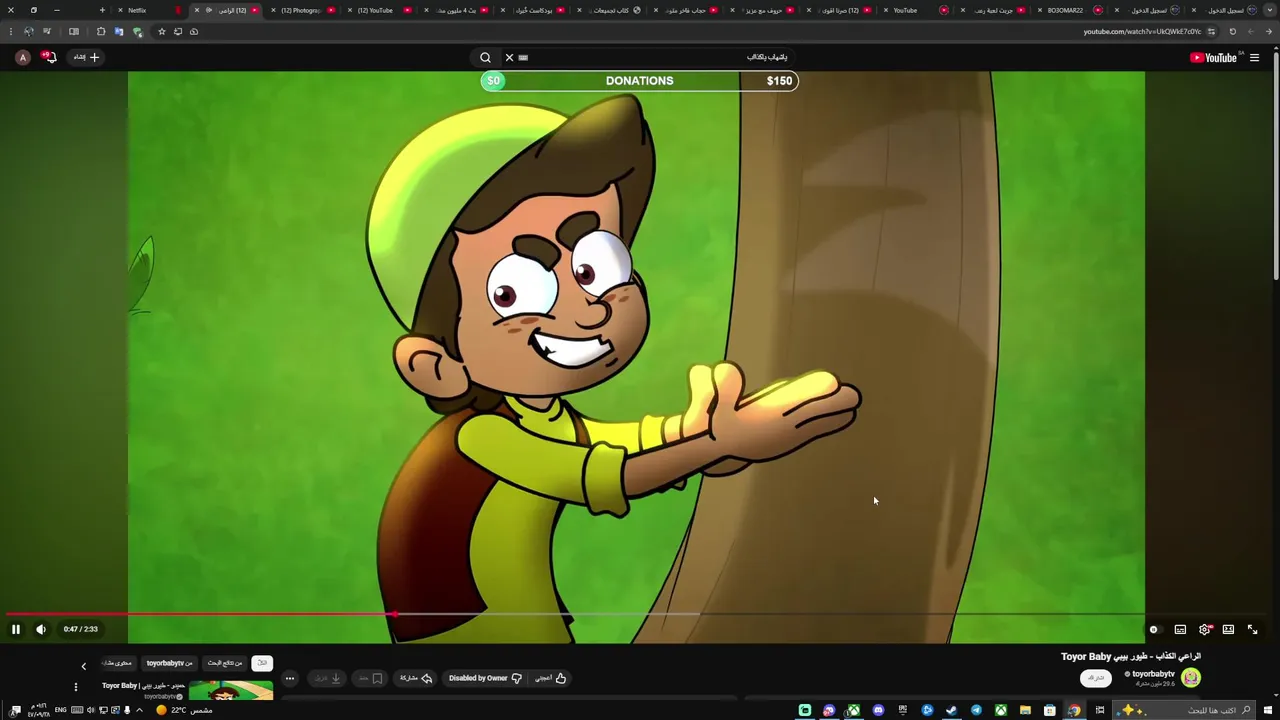Open more actions three-dot menu
Viewport: 1280px width, 720px height.
pos(290,678)
